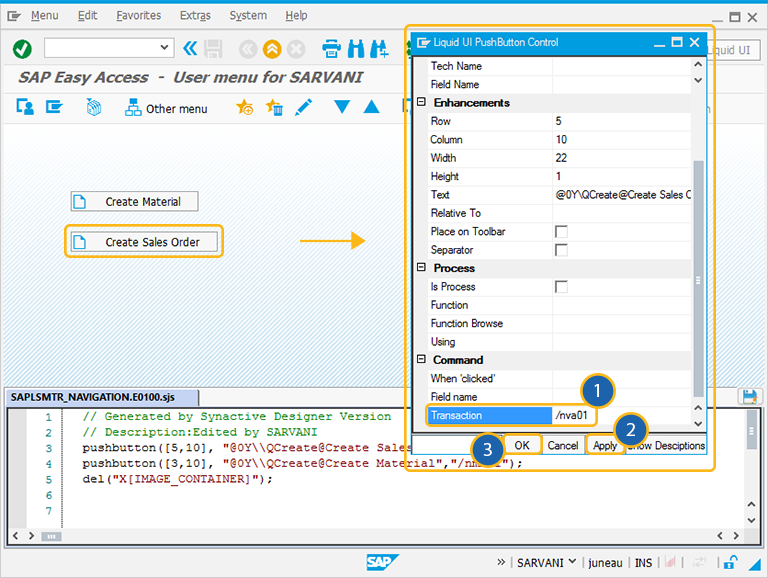The width and height of the screenshot is (768, 578).
Task: Click the script editor save icon
Action: [749, 396]
